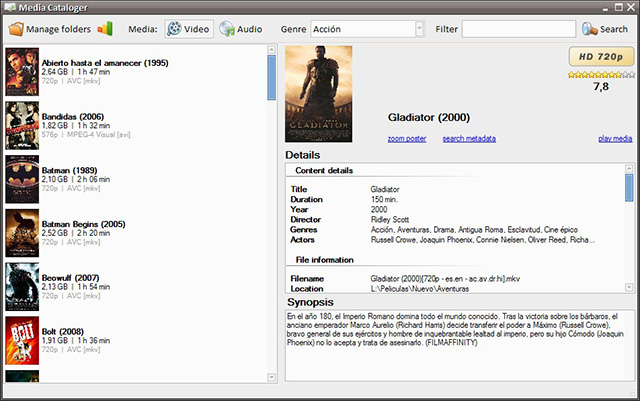Click the Media Cataloger title bar icon
The width and height of the screenshot is (640, 401).
pos(10,7)
